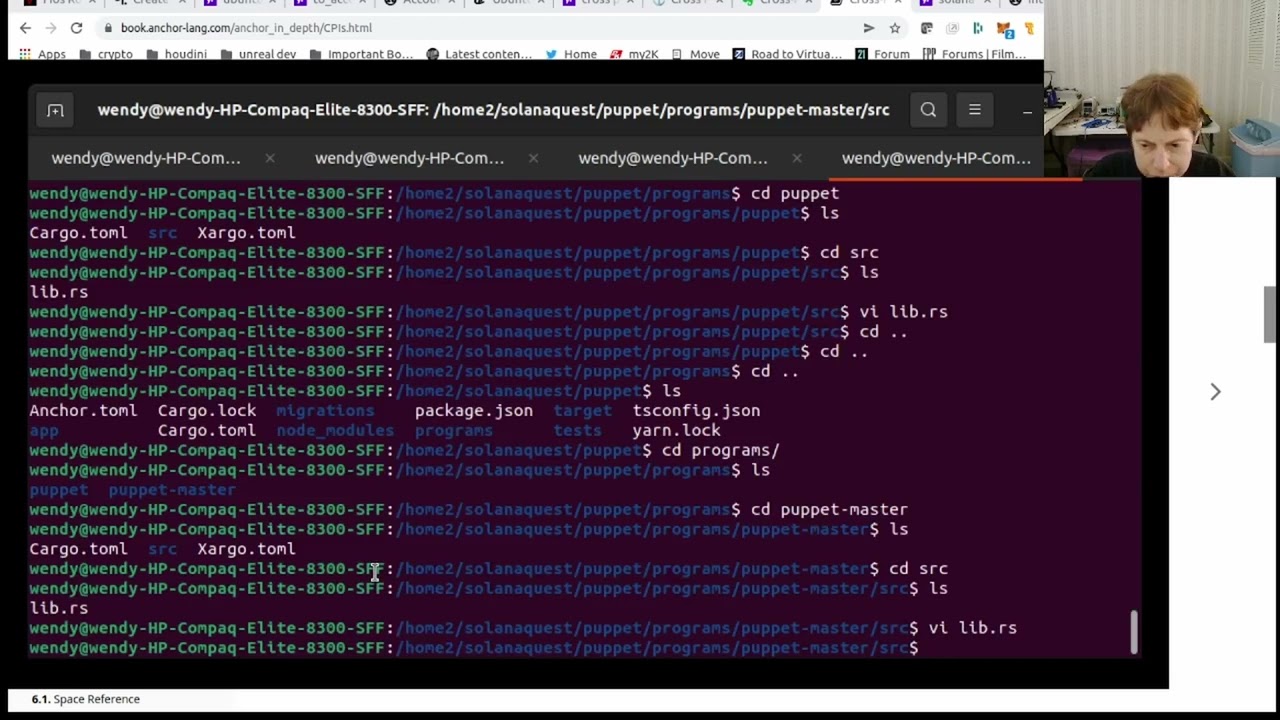Open the terminal search icon
The width and height of the screenshot is (1280, 720).
[928, 110]
